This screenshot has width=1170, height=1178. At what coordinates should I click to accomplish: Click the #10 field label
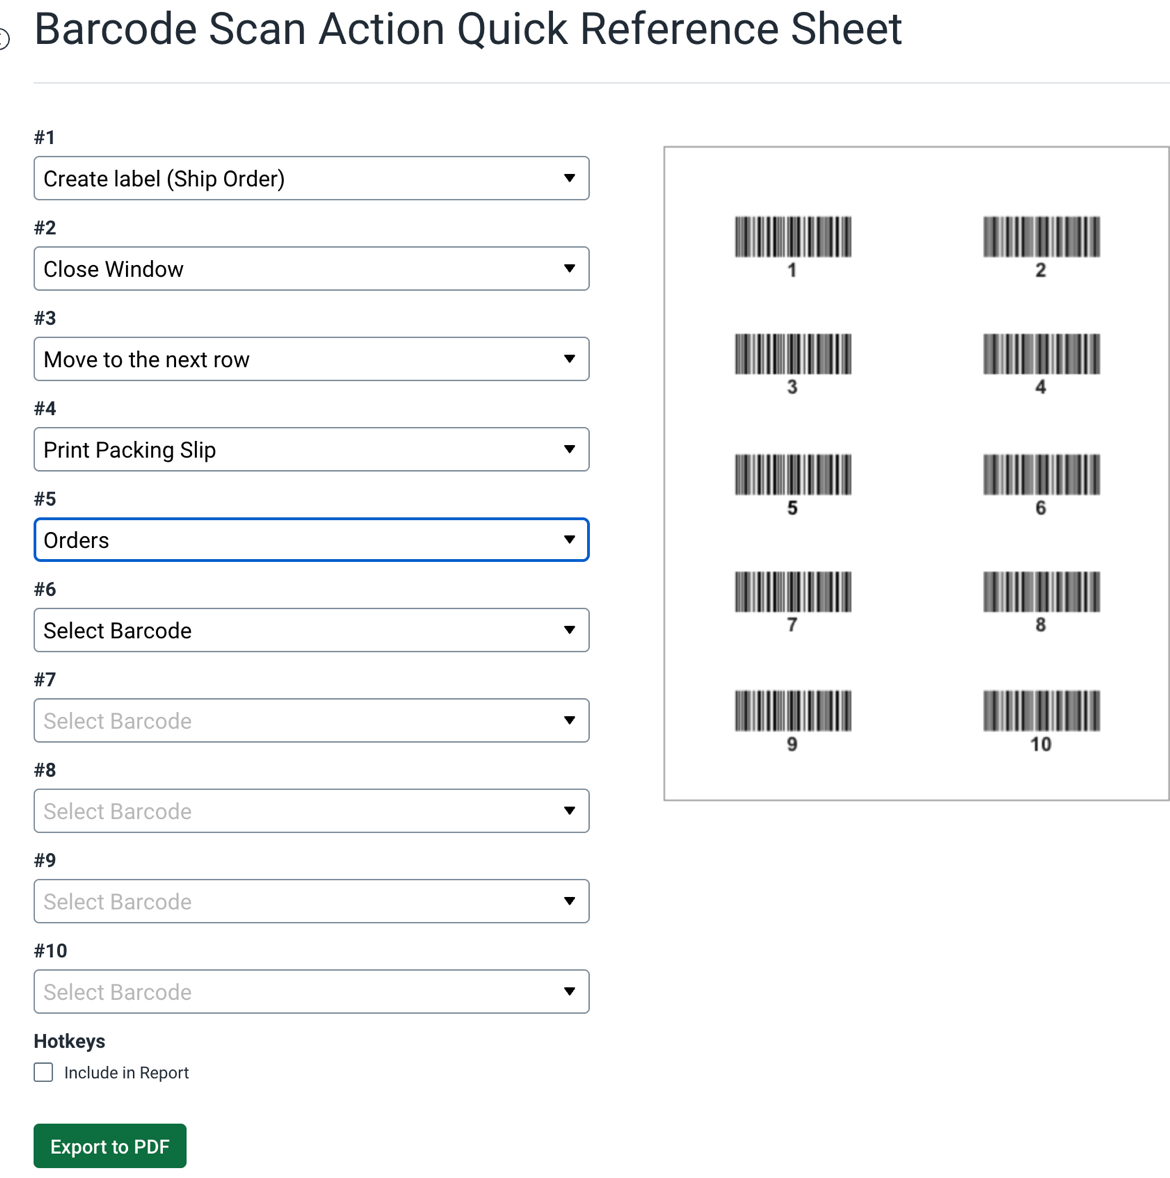tap(50, 951)
